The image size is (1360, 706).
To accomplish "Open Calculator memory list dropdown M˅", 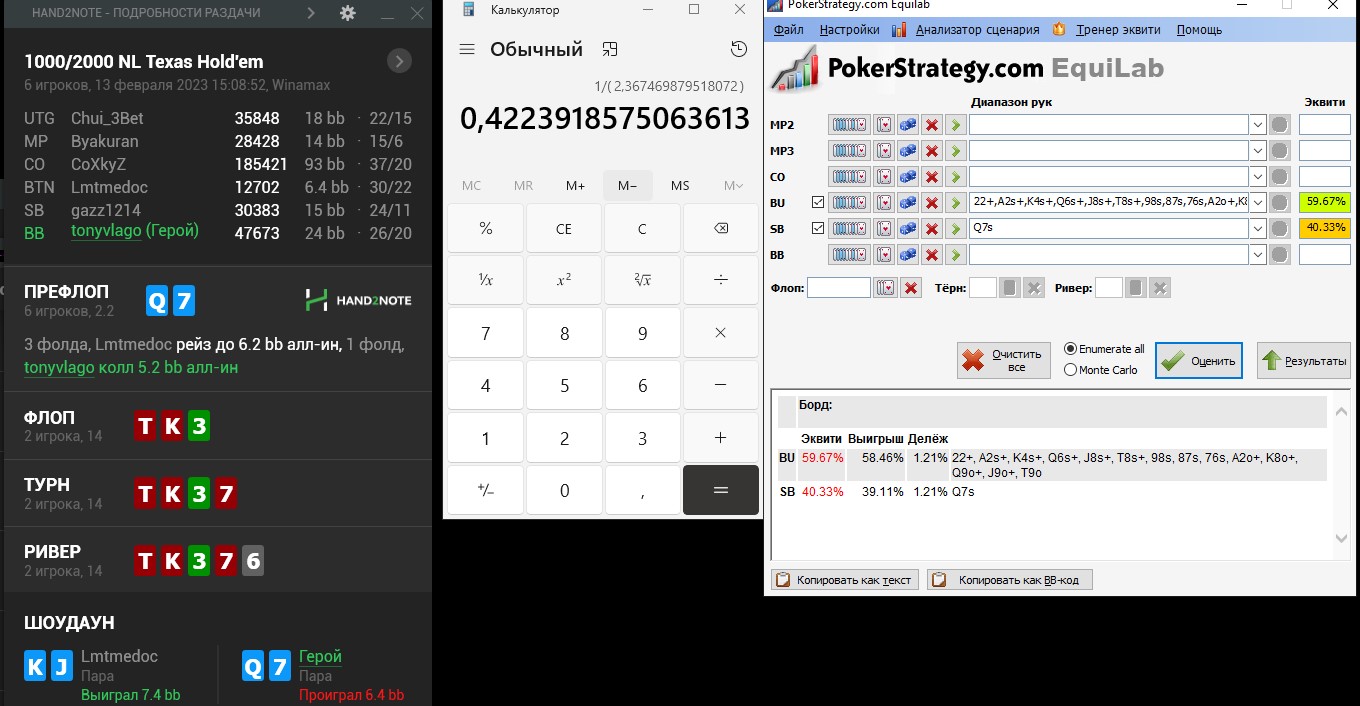I will [733, 186].
